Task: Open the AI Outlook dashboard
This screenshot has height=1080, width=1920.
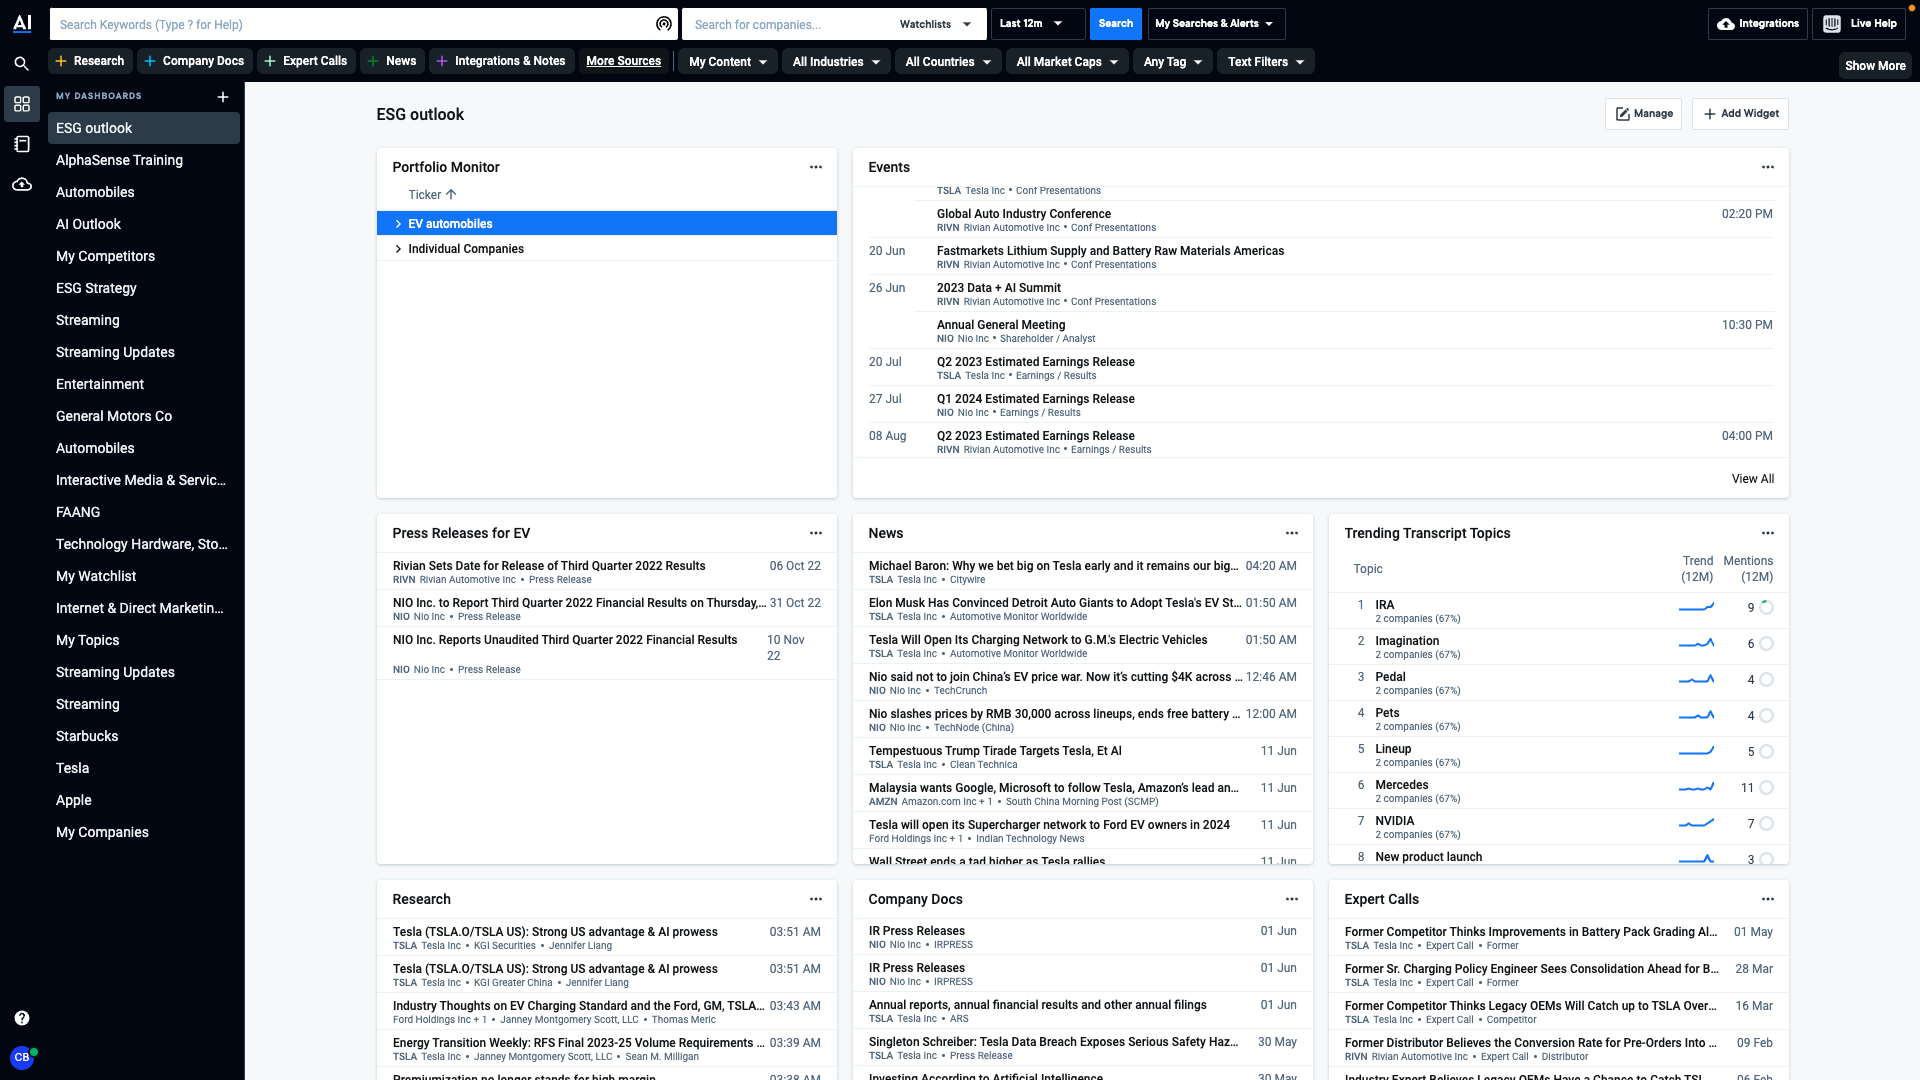Action: pos(144,224)
